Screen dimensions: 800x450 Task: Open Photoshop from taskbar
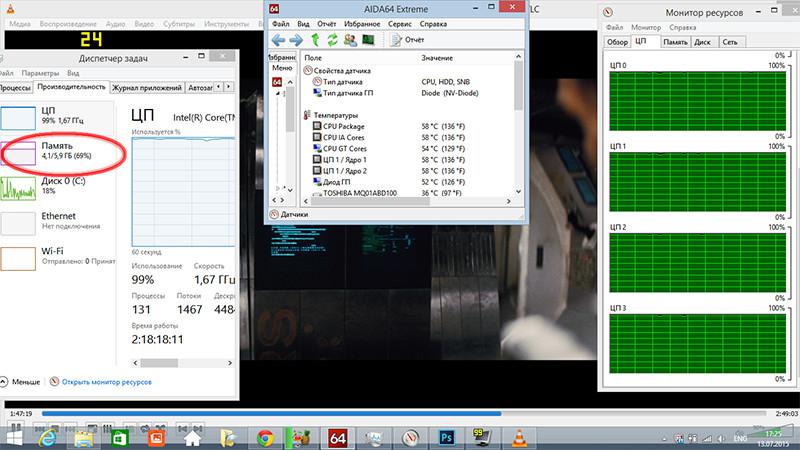pos(446,438)
